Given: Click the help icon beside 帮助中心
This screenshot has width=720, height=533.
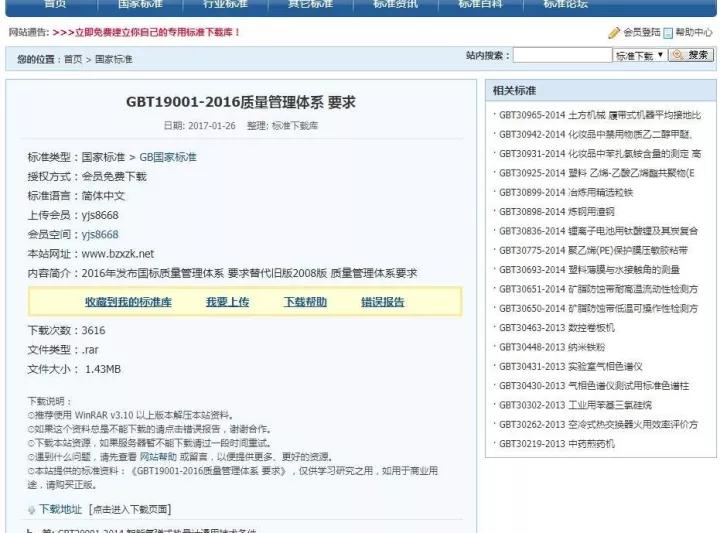Looking at the screenshot, I should [x=668, y=32].
